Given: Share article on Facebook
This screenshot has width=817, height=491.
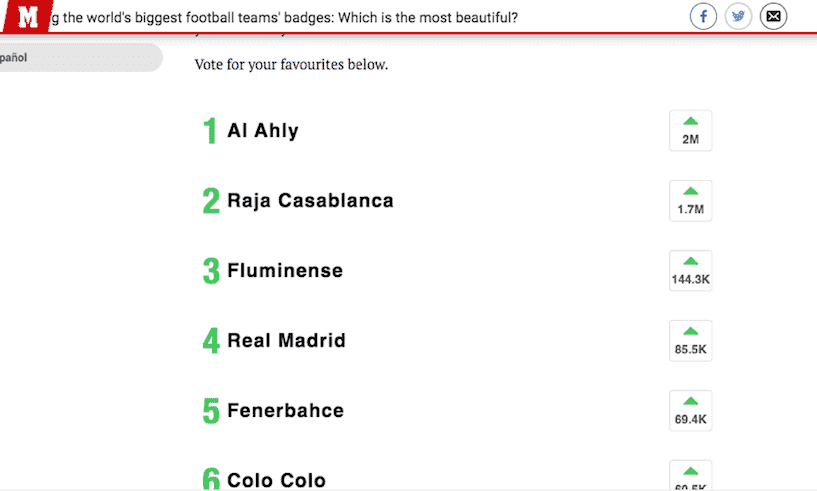Looking at the screenshot, I should pos(704,16).
